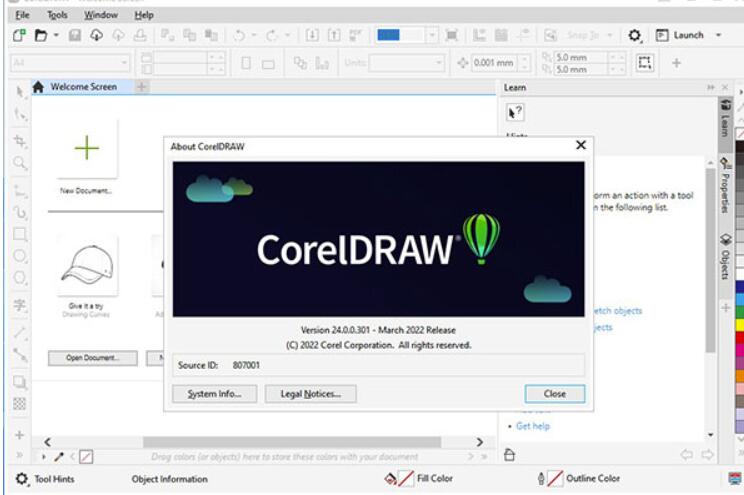The image size is (744, 495).
Task: Click the New Document plus thumbnail
Action: pos(87,149)
